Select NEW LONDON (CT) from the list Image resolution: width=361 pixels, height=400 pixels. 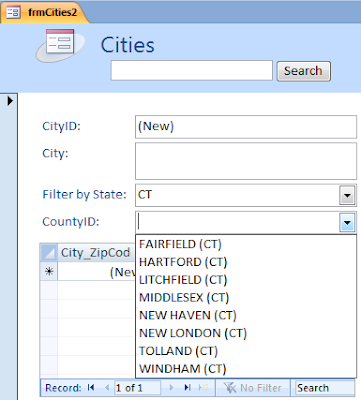[x=246, y=333]
